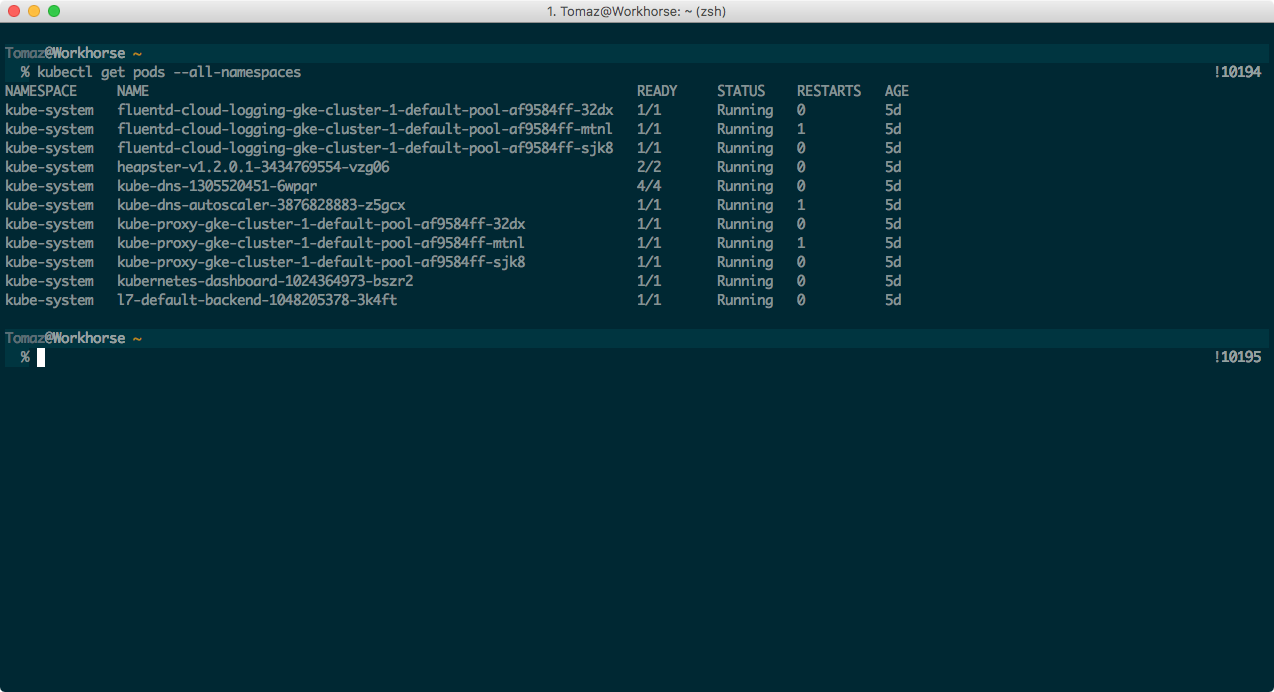1274x692 pixels.
Task: Click pod name heapster-v1.2.0.1-3434769554-vzg06
Action: click(253, 167)
